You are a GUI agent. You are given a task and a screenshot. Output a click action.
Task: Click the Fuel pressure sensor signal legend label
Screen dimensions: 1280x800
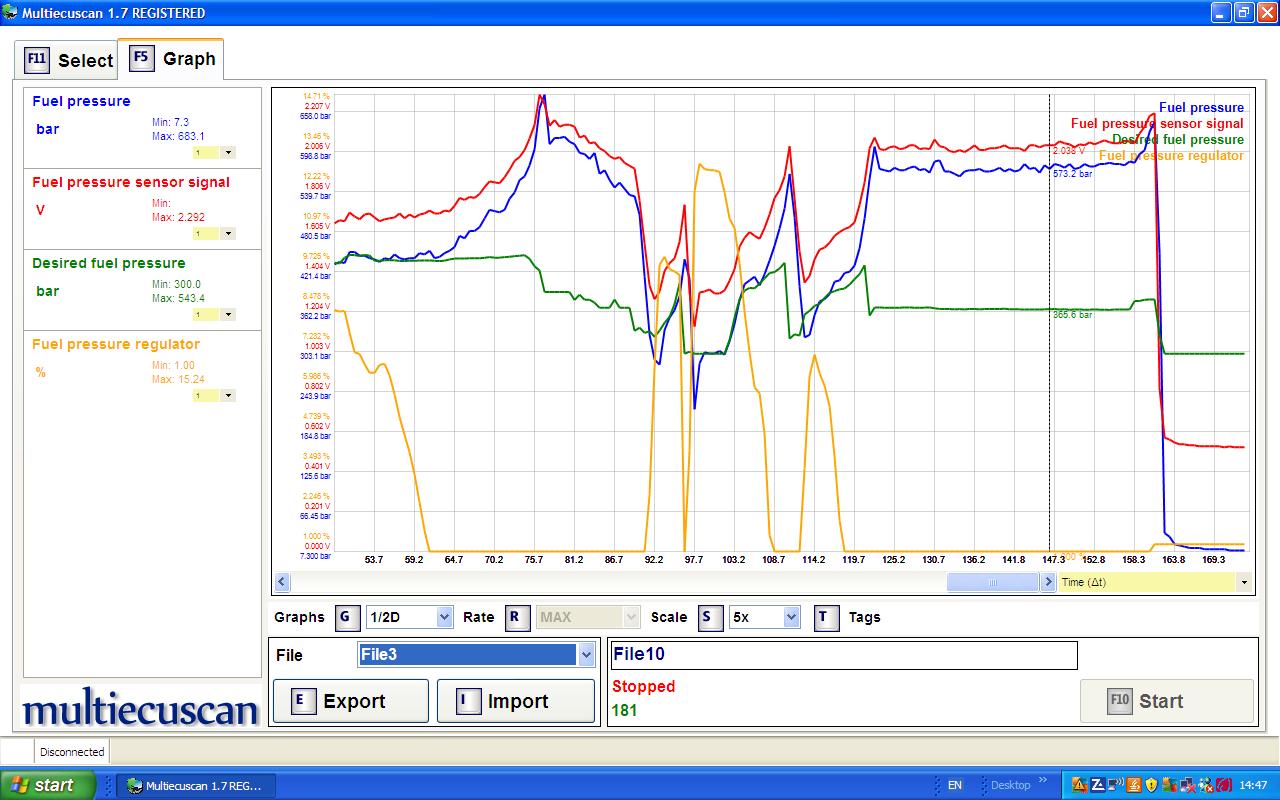tap(1157, 124)
